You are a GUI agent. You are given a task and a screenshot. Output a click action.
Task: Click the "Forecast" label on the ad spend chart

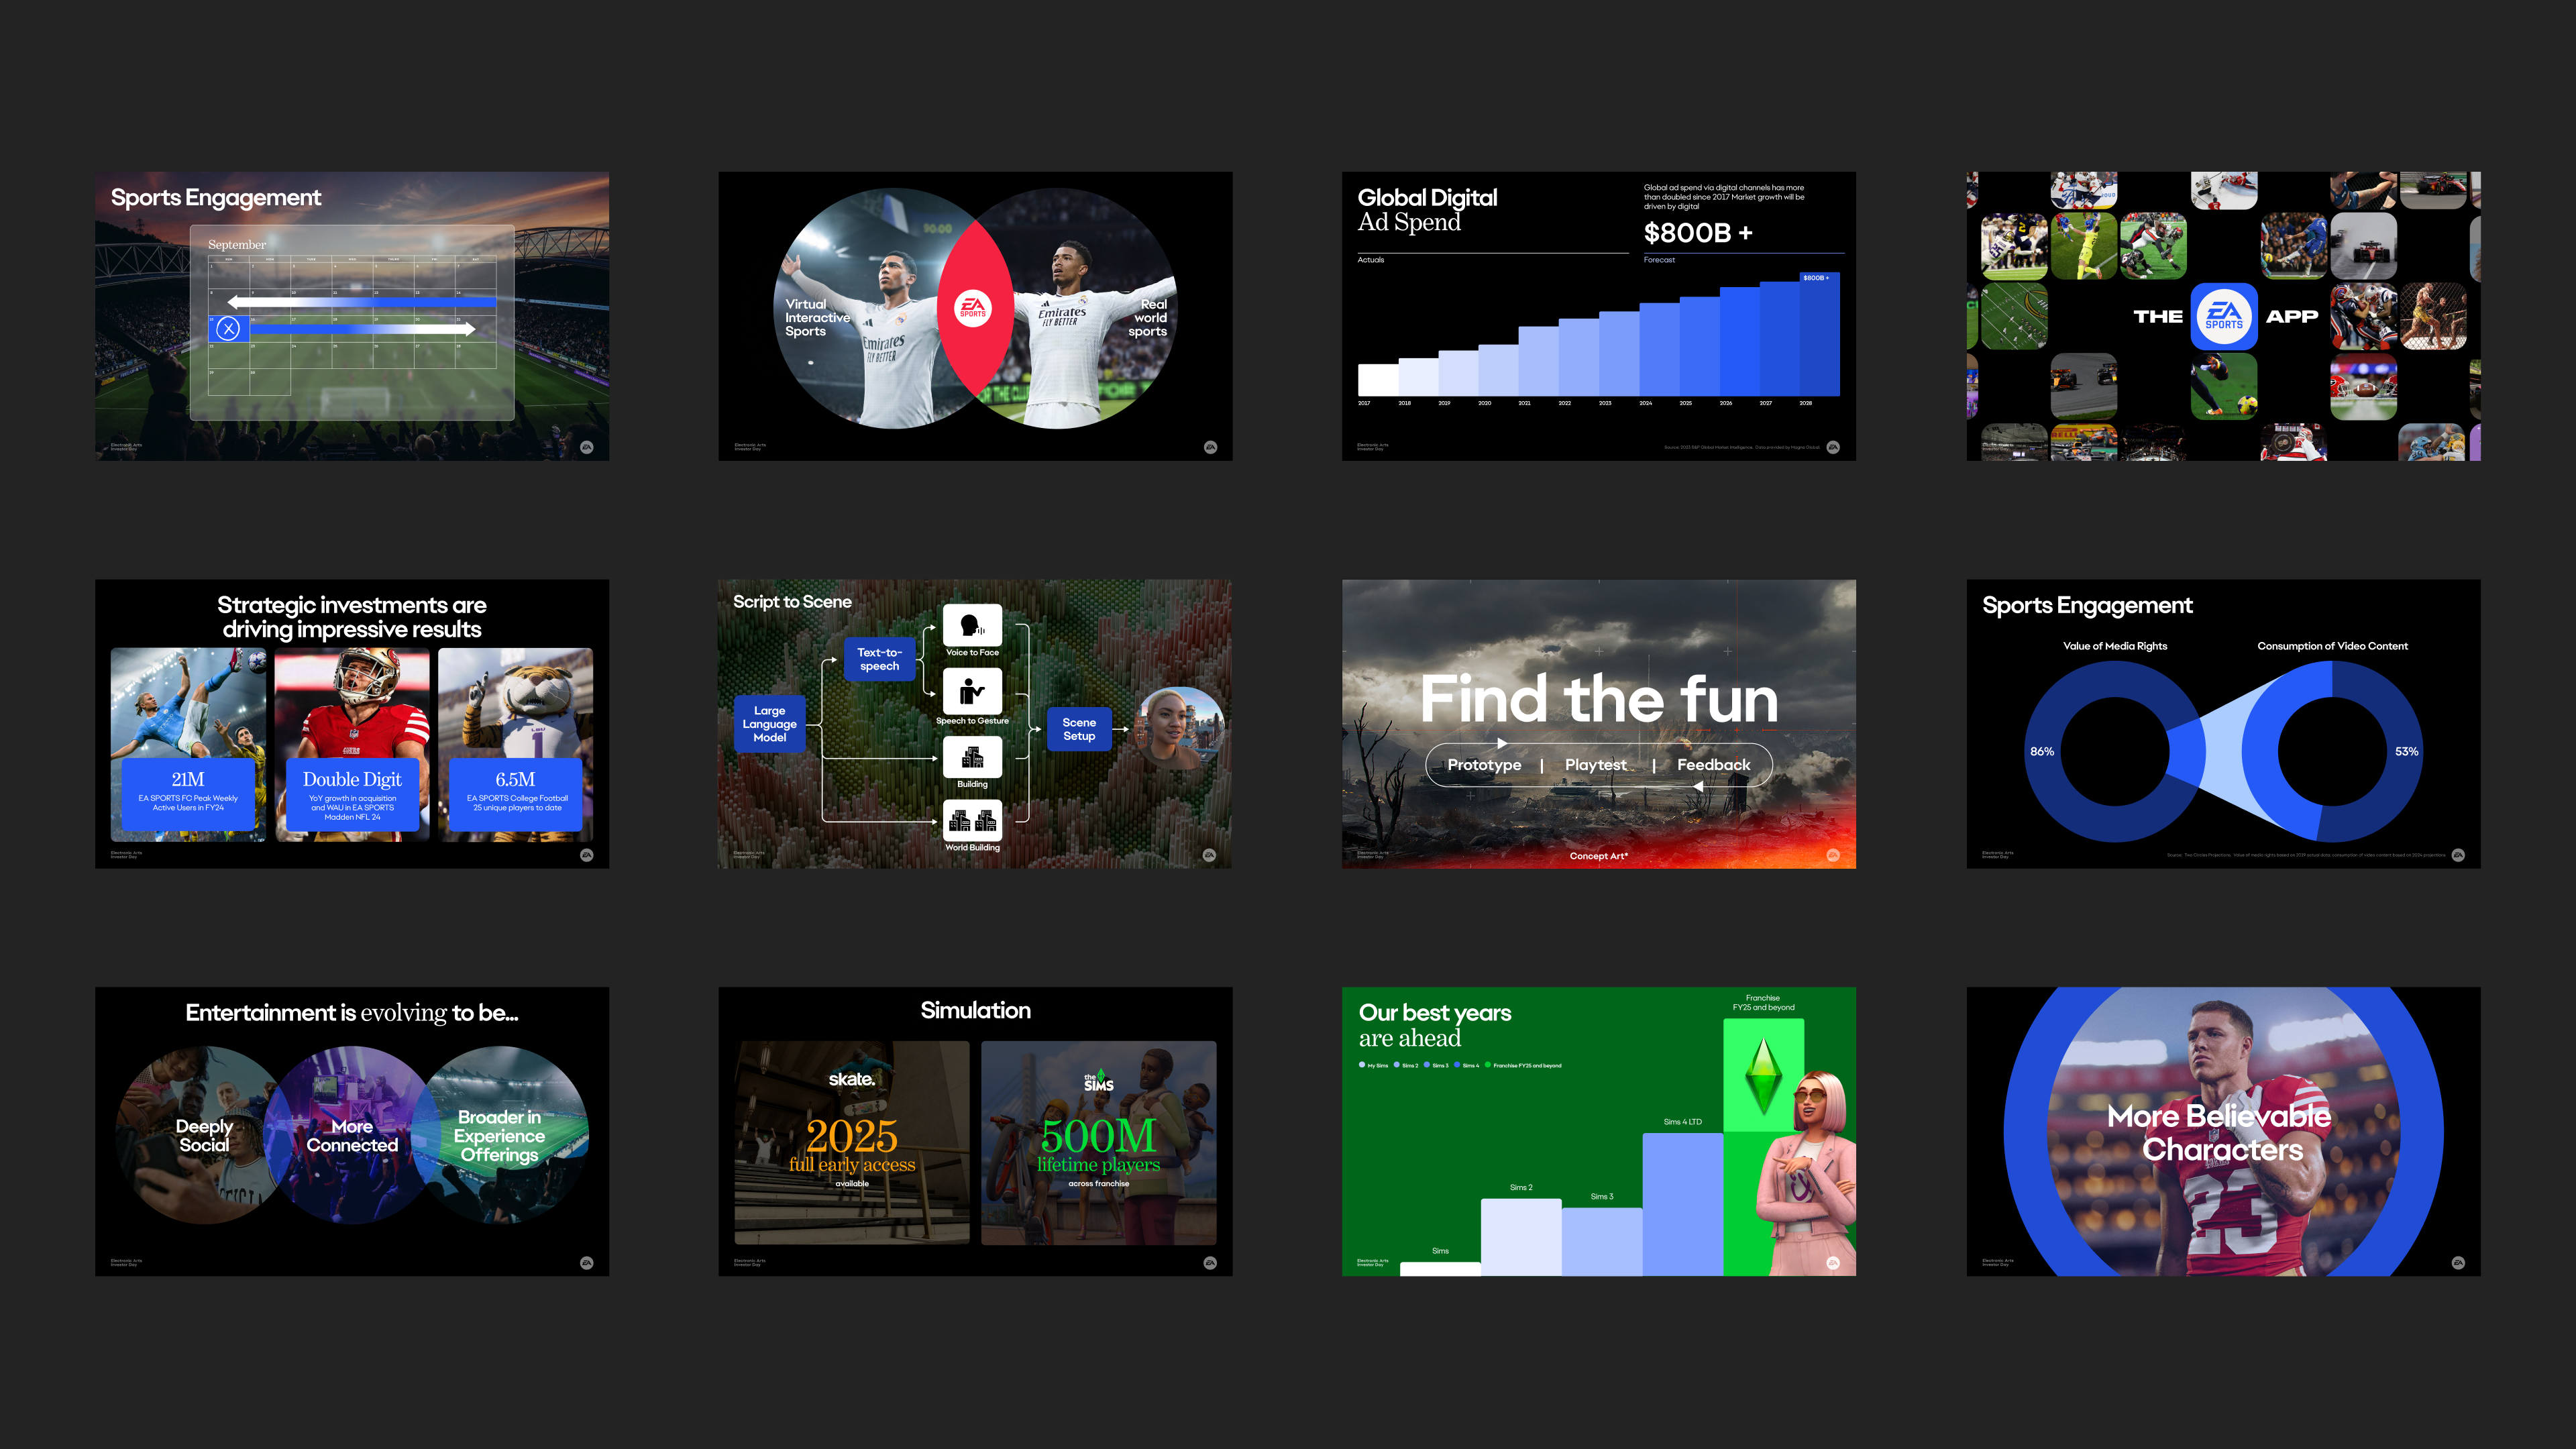(x=1659, y=260)
